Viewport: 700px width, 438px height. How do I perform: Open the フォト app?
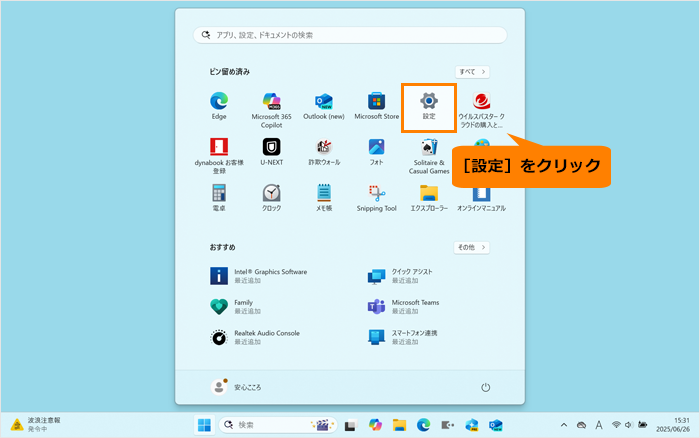376,152
